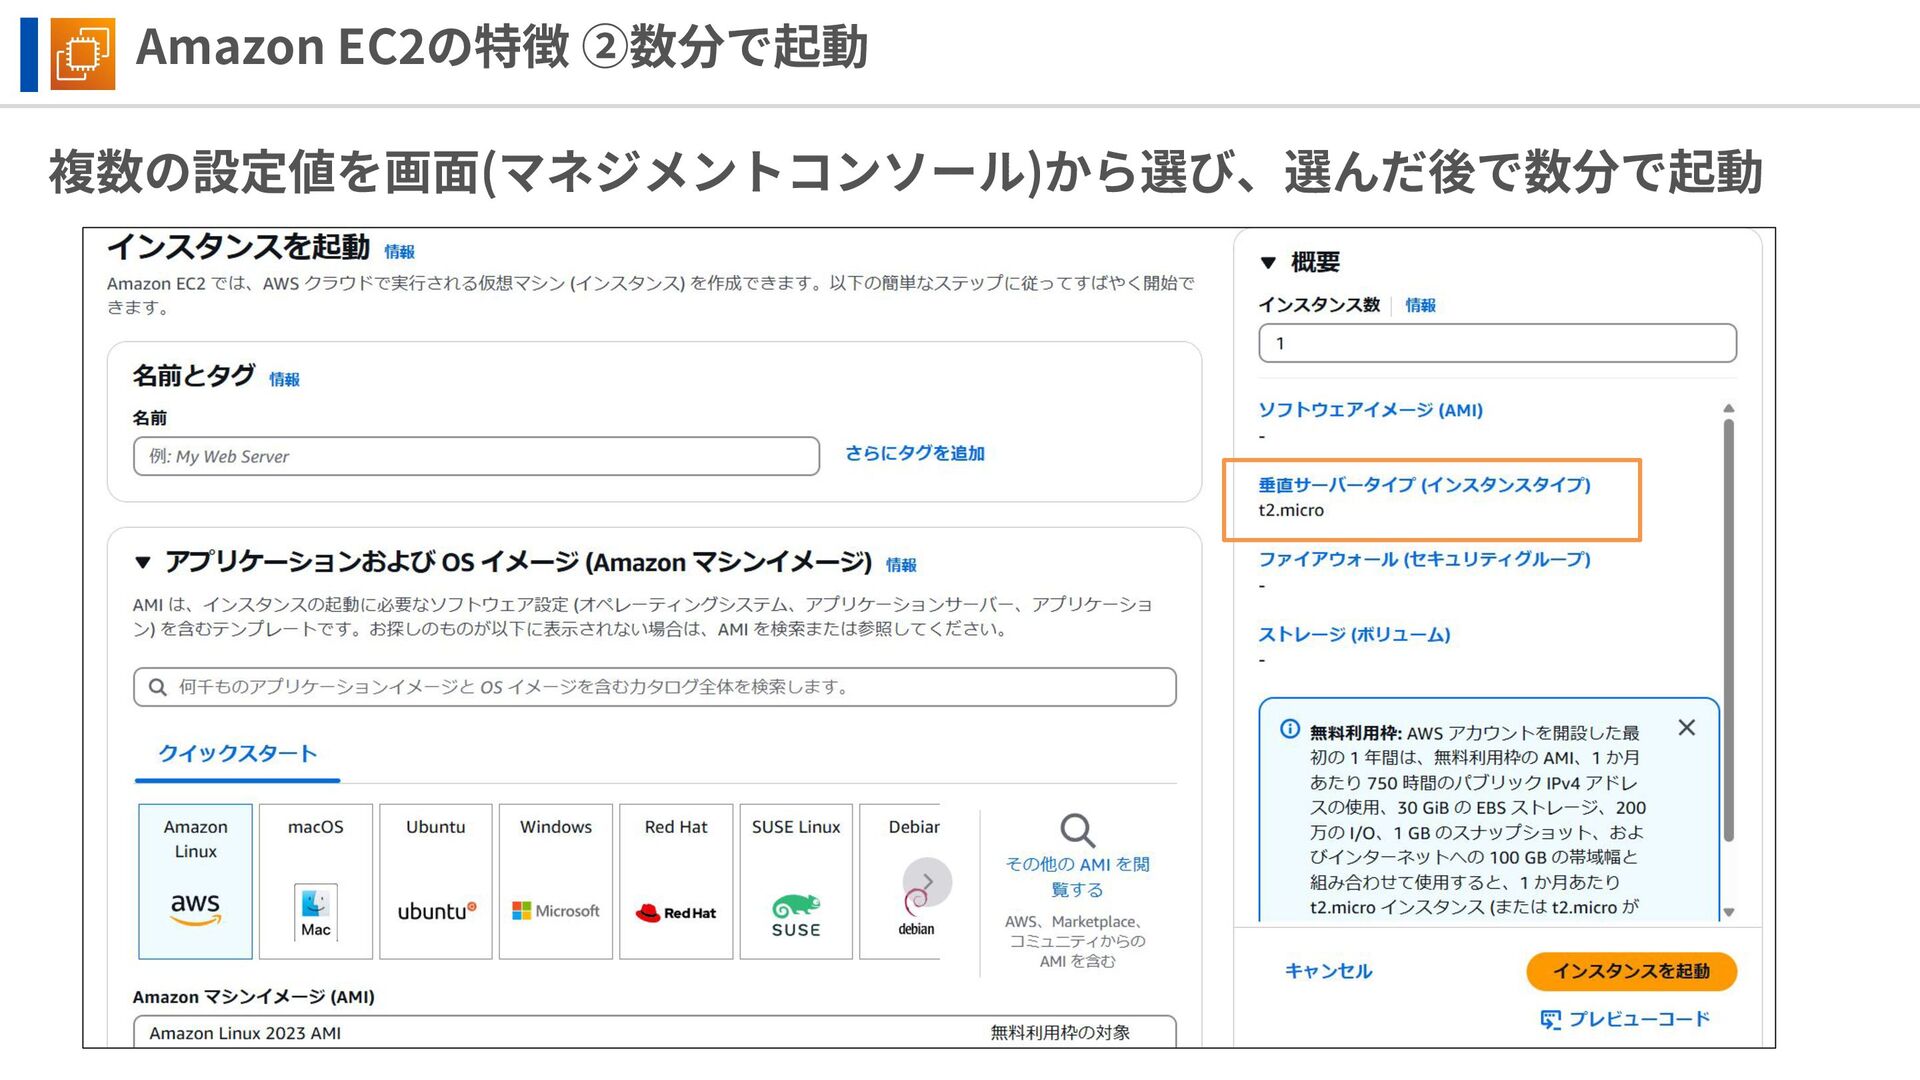Screen dimensions: 1920x1080
Task: Focus the instance name input field
Action: [476, 456]
